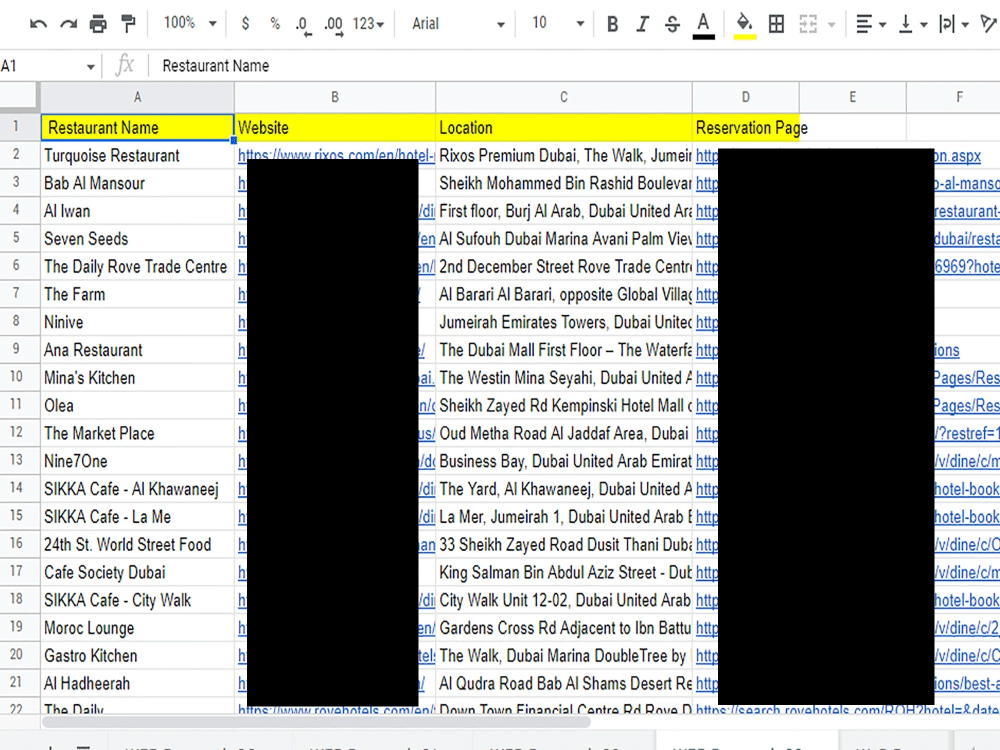Select the Cafe Society Dubai cell
The width and height of the screenshot is (1000, 750).
[137, 572]
